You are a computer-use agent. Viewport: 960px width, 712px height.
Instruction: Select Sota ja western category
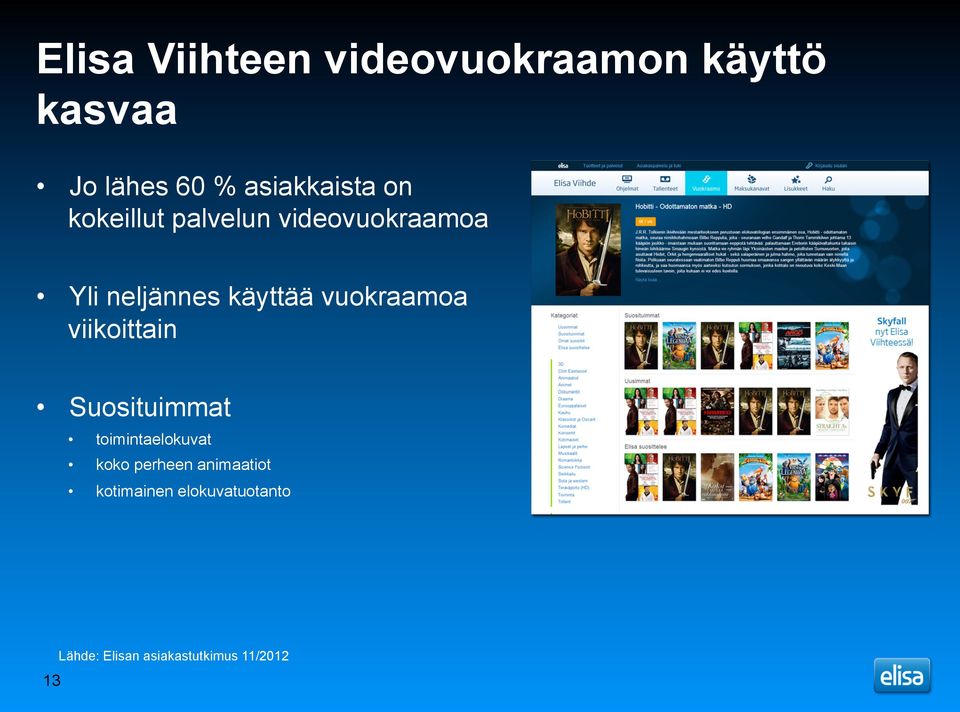(x=572, y=481)
